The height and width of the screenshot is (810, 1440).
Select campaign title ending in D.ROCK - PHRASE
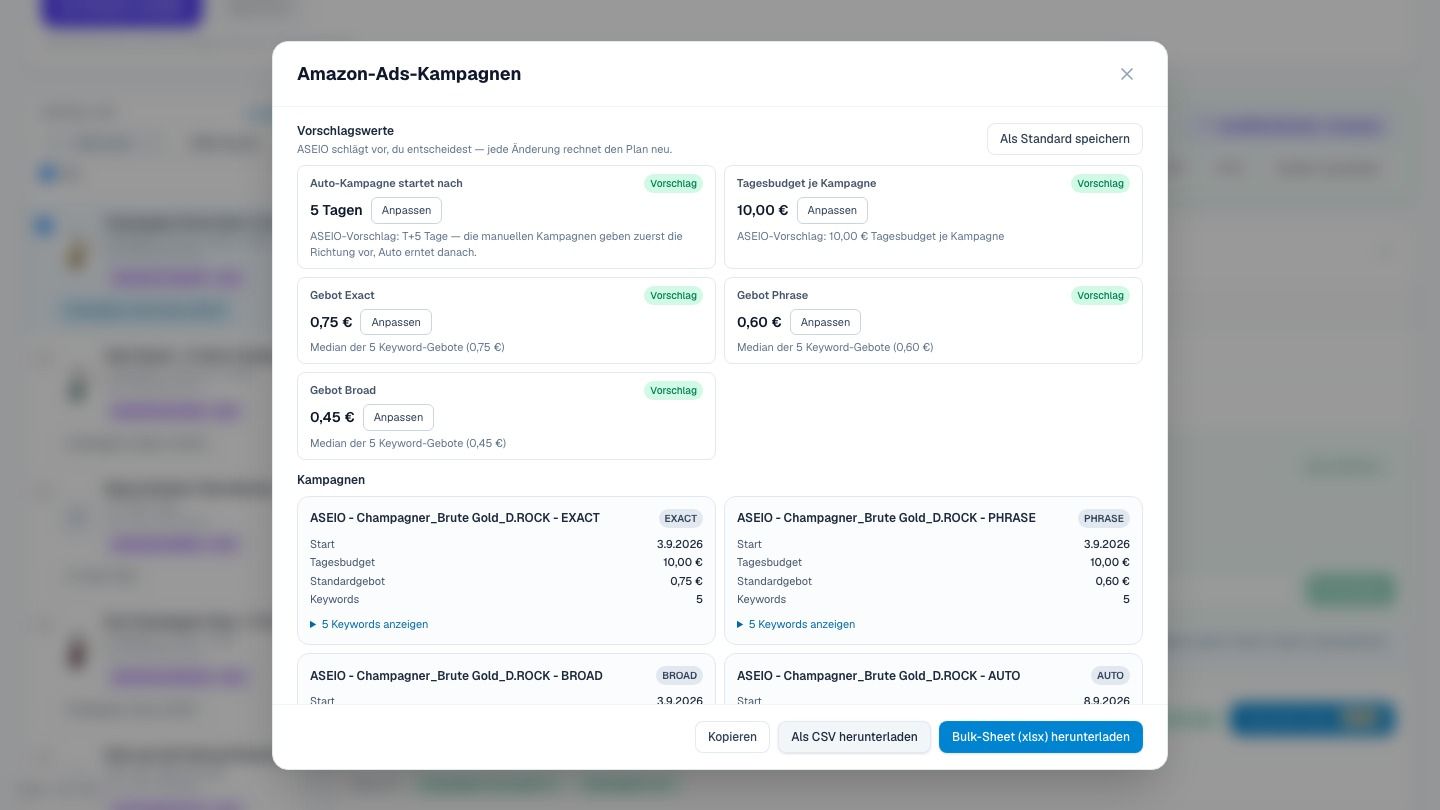tap(886, 518)
